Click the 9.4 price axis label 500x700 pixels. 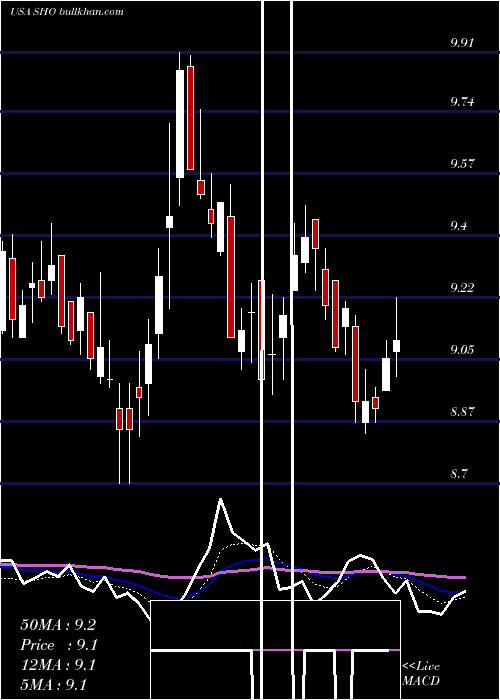point(459,226)
